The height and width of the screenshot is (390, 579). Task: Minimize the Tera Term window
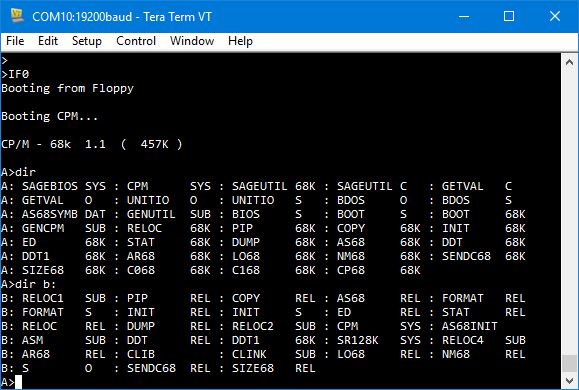[464, 16]
